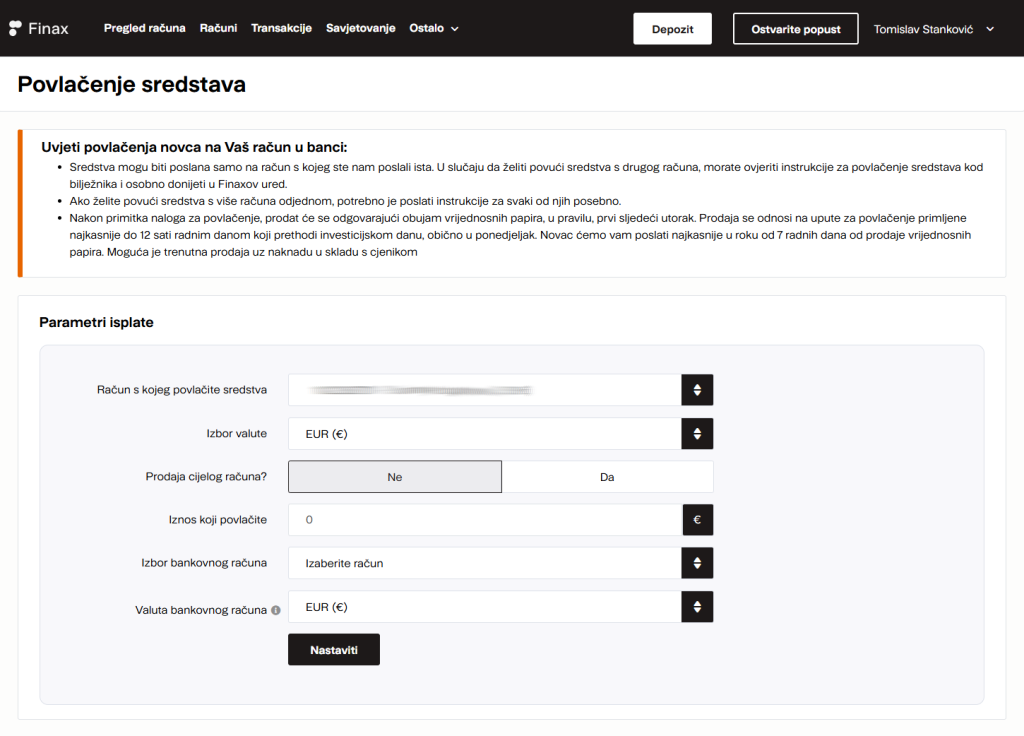The image size is (1024, 736).
Task: Open the 'Izaberite račun' bank account dropdown
Action: tap(484, 563)
